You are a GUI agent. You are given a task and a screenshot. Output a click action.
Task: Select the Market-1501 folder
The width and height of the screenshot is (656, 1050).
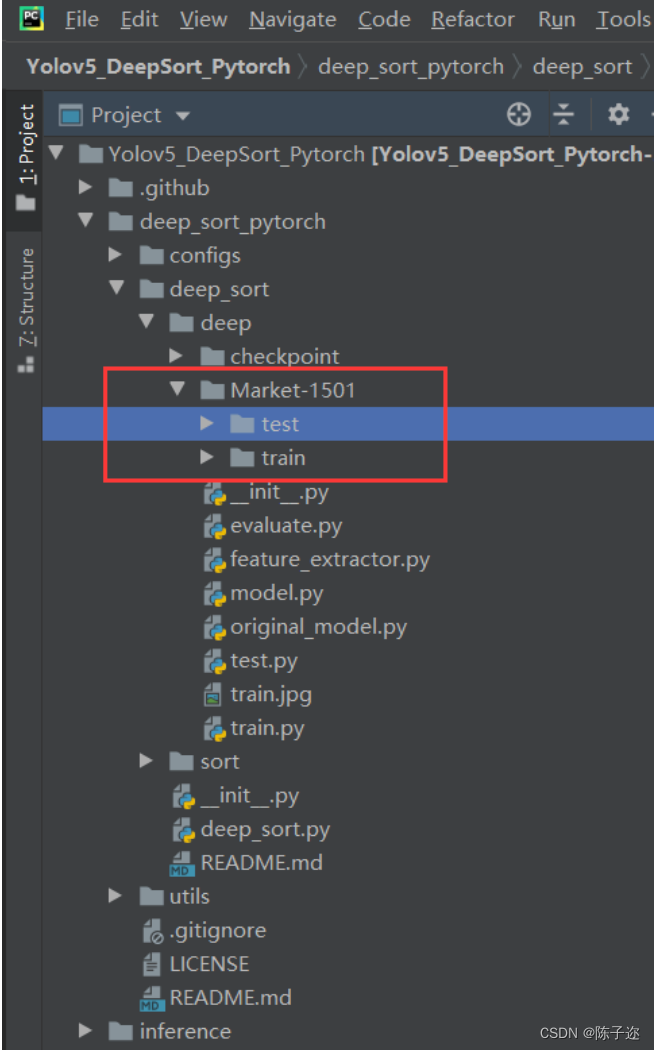coord(278,390)
